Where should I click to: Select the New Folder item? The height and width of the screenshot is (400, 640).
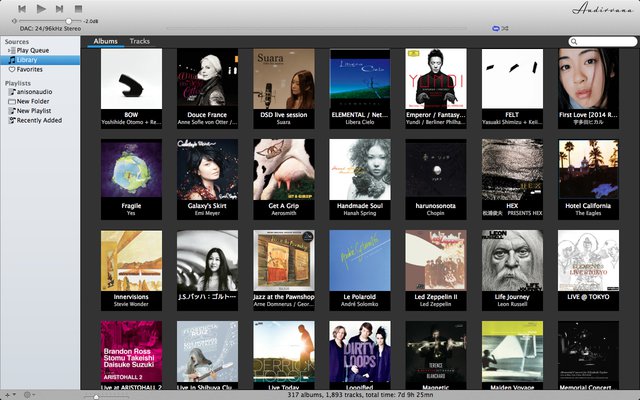[x=33, y=101]
